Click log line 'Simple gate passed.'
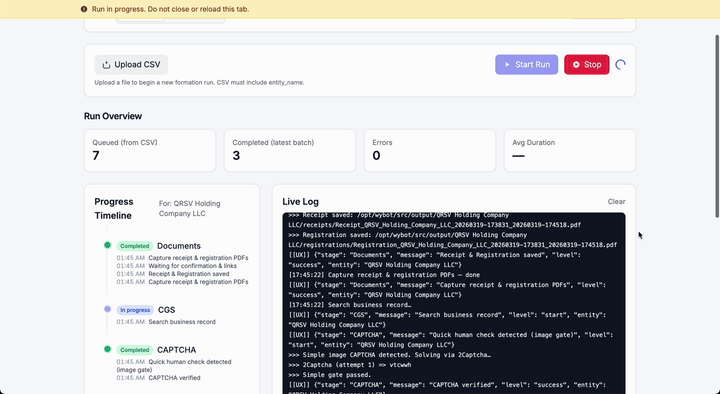Screen dimensions: 720x394 pos(330,375)
